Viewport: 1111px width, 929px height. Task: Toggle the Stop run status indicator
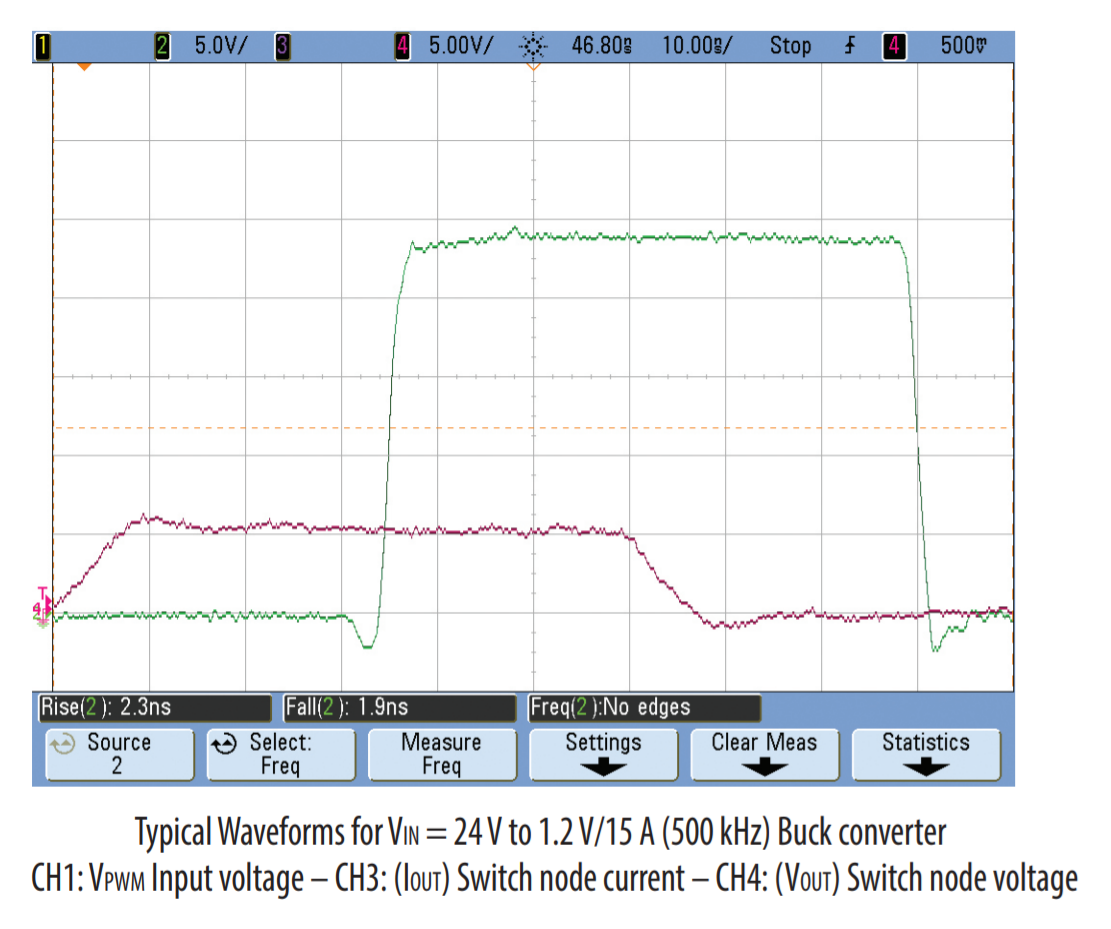click(790, 45)
